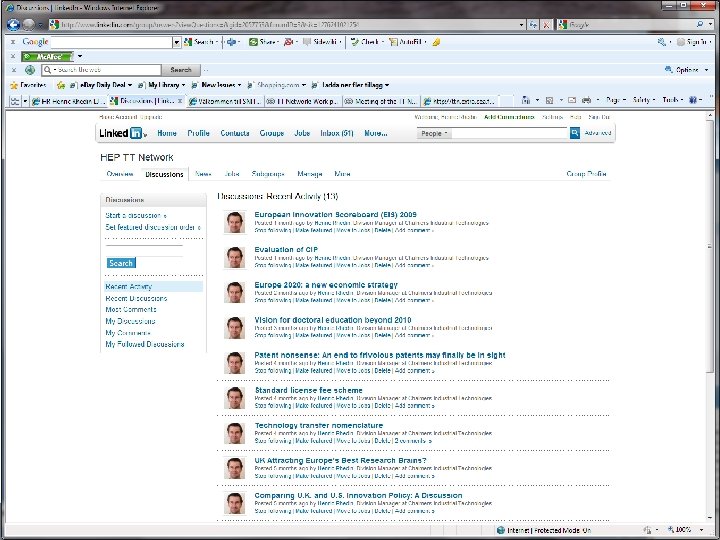
Task: Open the 100% zoom level control in status bar
Action: 688,530
